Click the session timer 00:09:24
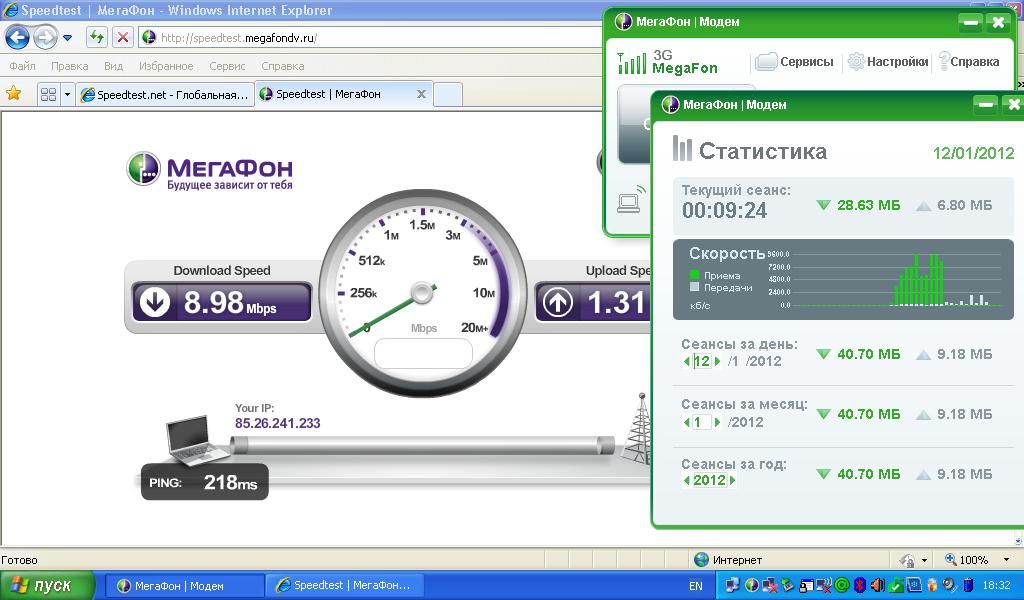This screenshot has width=1024, height=600. click(x=724, y=210)
